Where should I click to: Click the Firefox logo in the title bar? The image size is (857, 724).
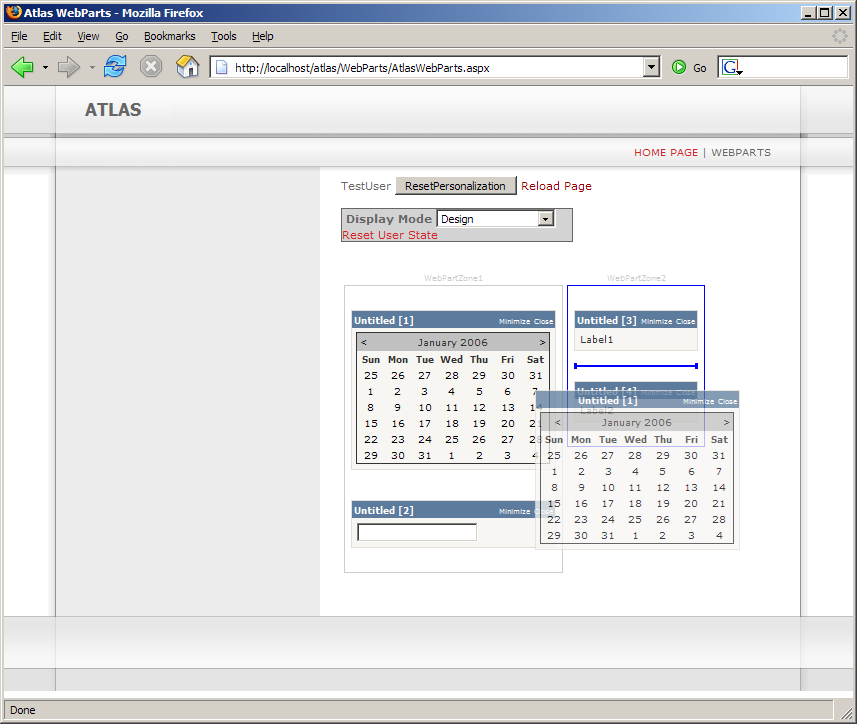(13, 12)
